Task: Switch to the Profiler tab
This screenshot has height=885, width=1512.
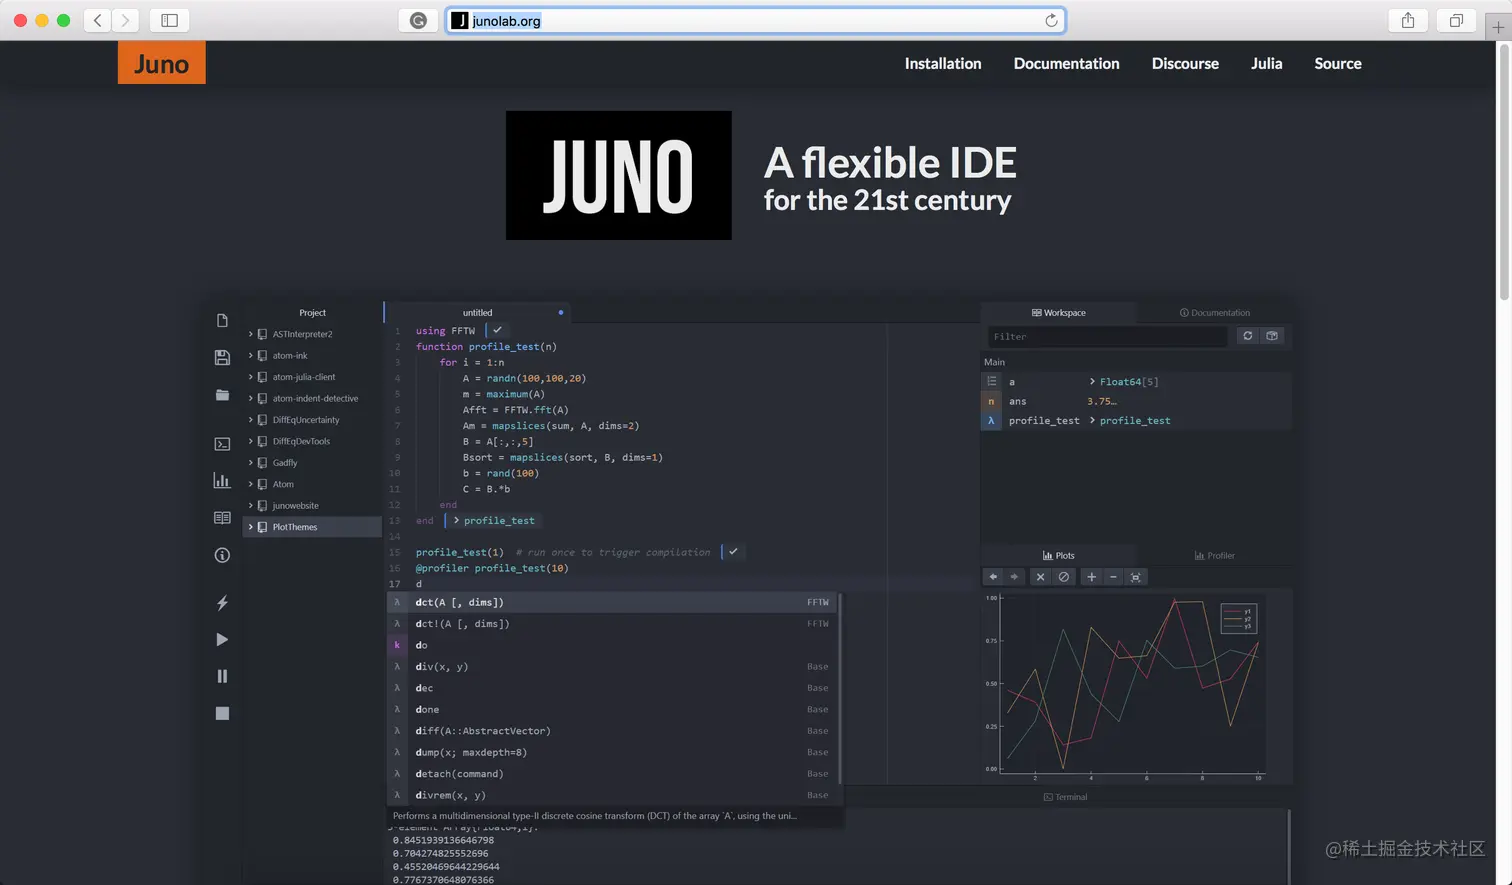Action: pyautogui.click(x=1214, y=555)
